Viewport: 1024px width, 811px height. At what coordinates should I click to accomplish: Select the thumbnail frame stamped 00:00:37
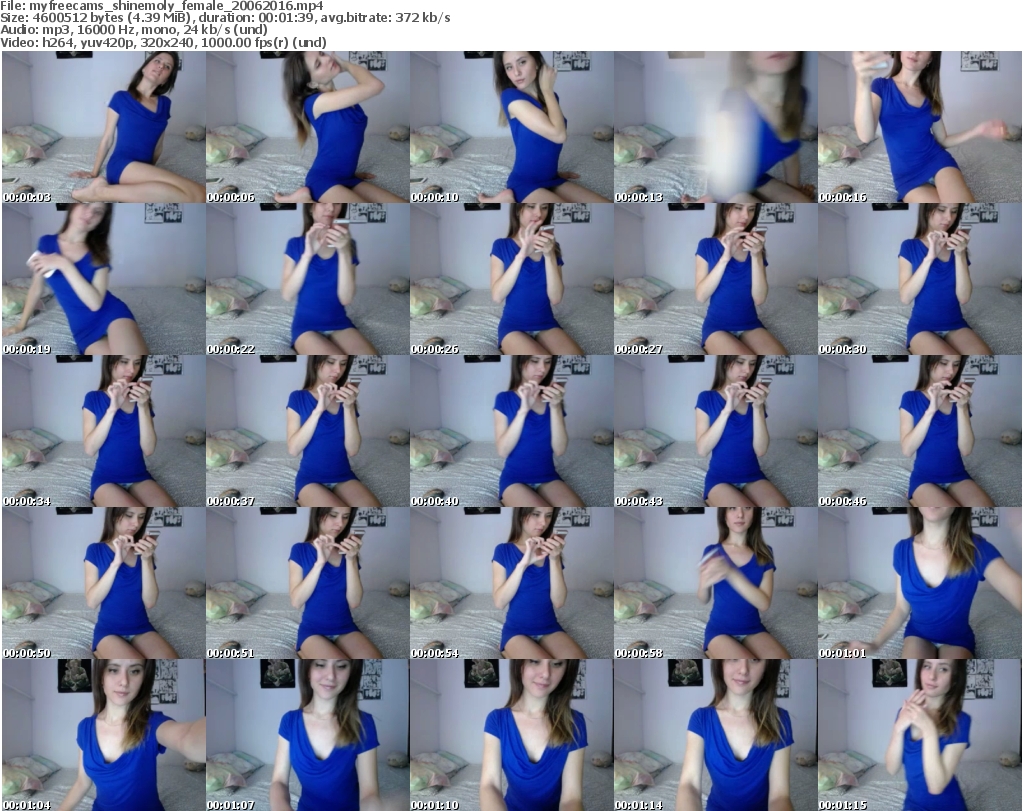pos(308,431)
